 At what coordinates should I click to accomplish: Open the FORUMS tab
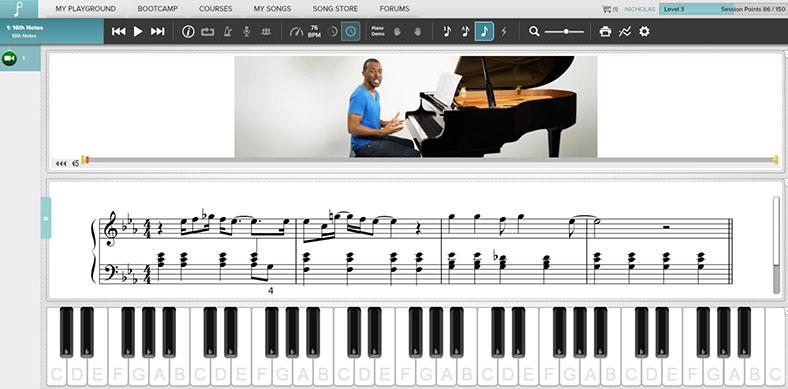pos(394,9)
